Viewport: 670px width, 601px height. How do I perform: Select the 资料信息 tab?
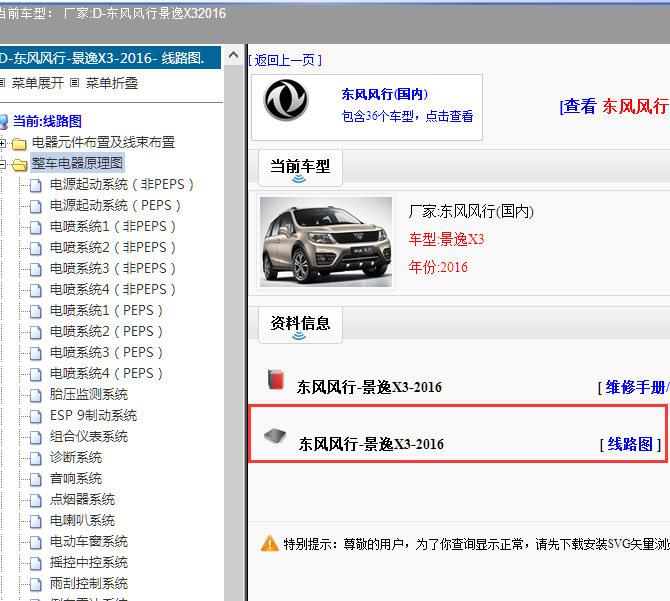click(300, 324)
